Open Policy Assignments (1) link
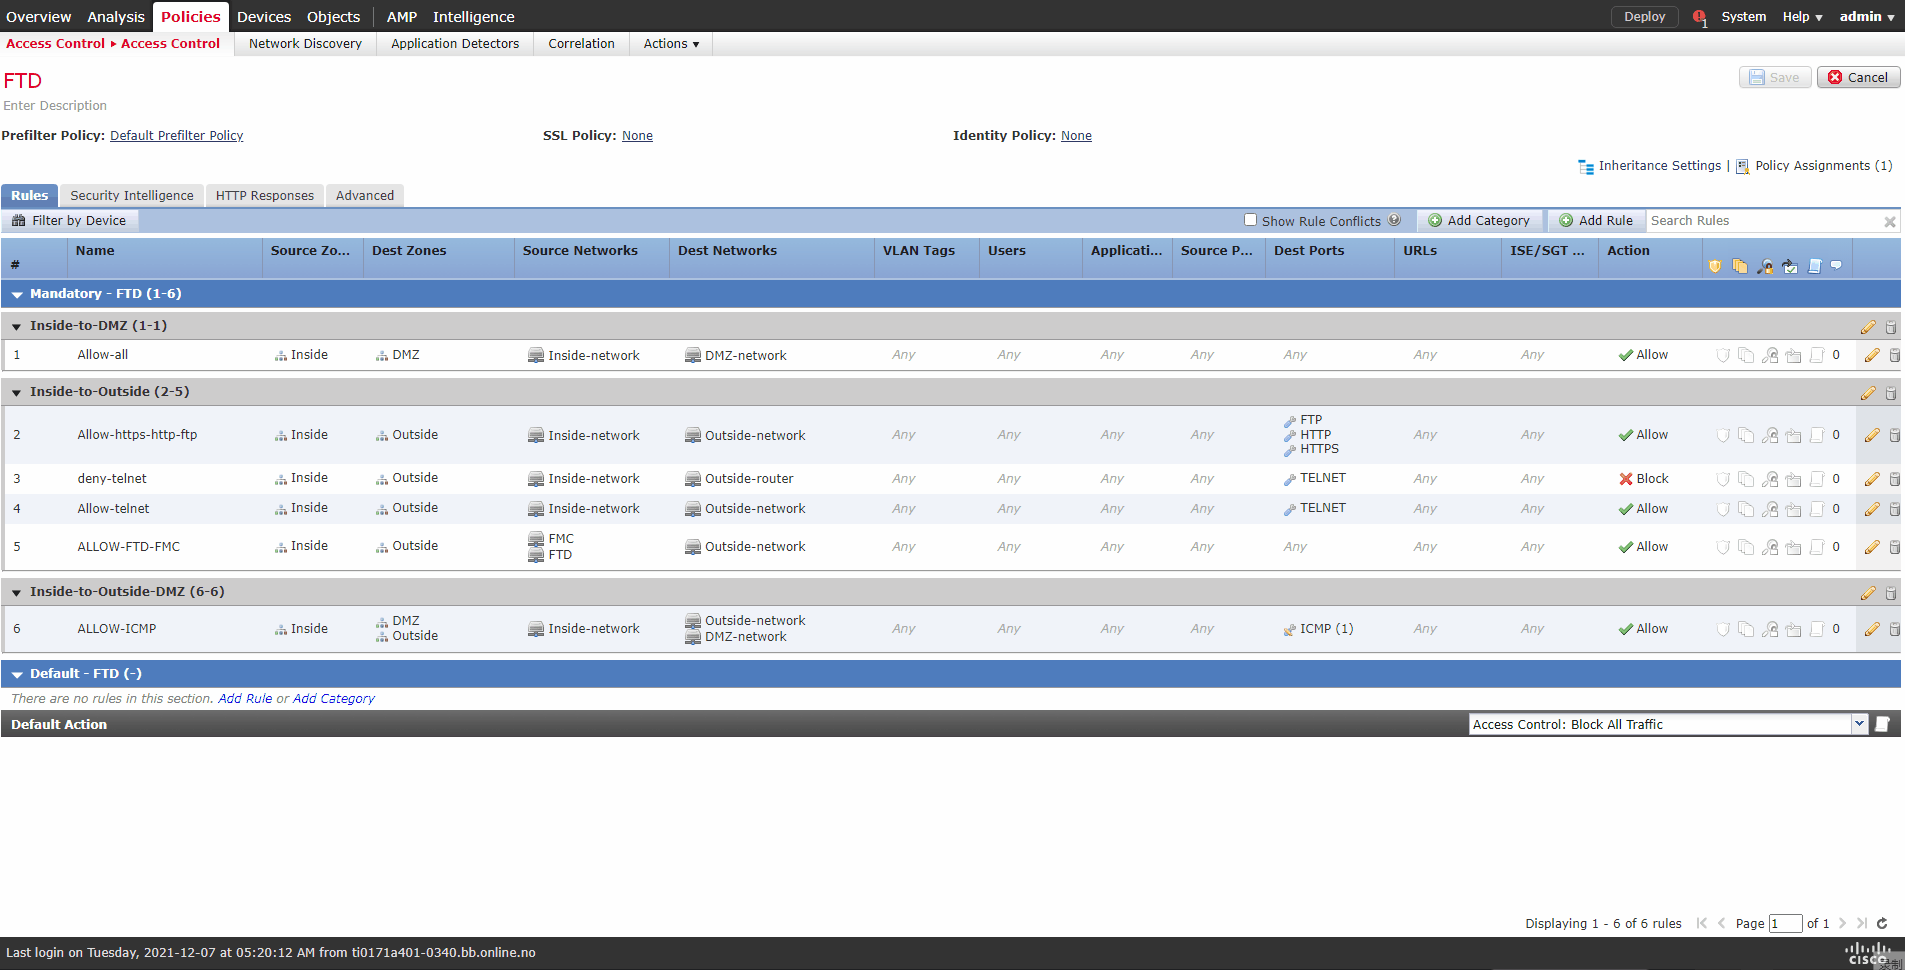This screenshot has height=970, width=1905. pos(1824,166)
